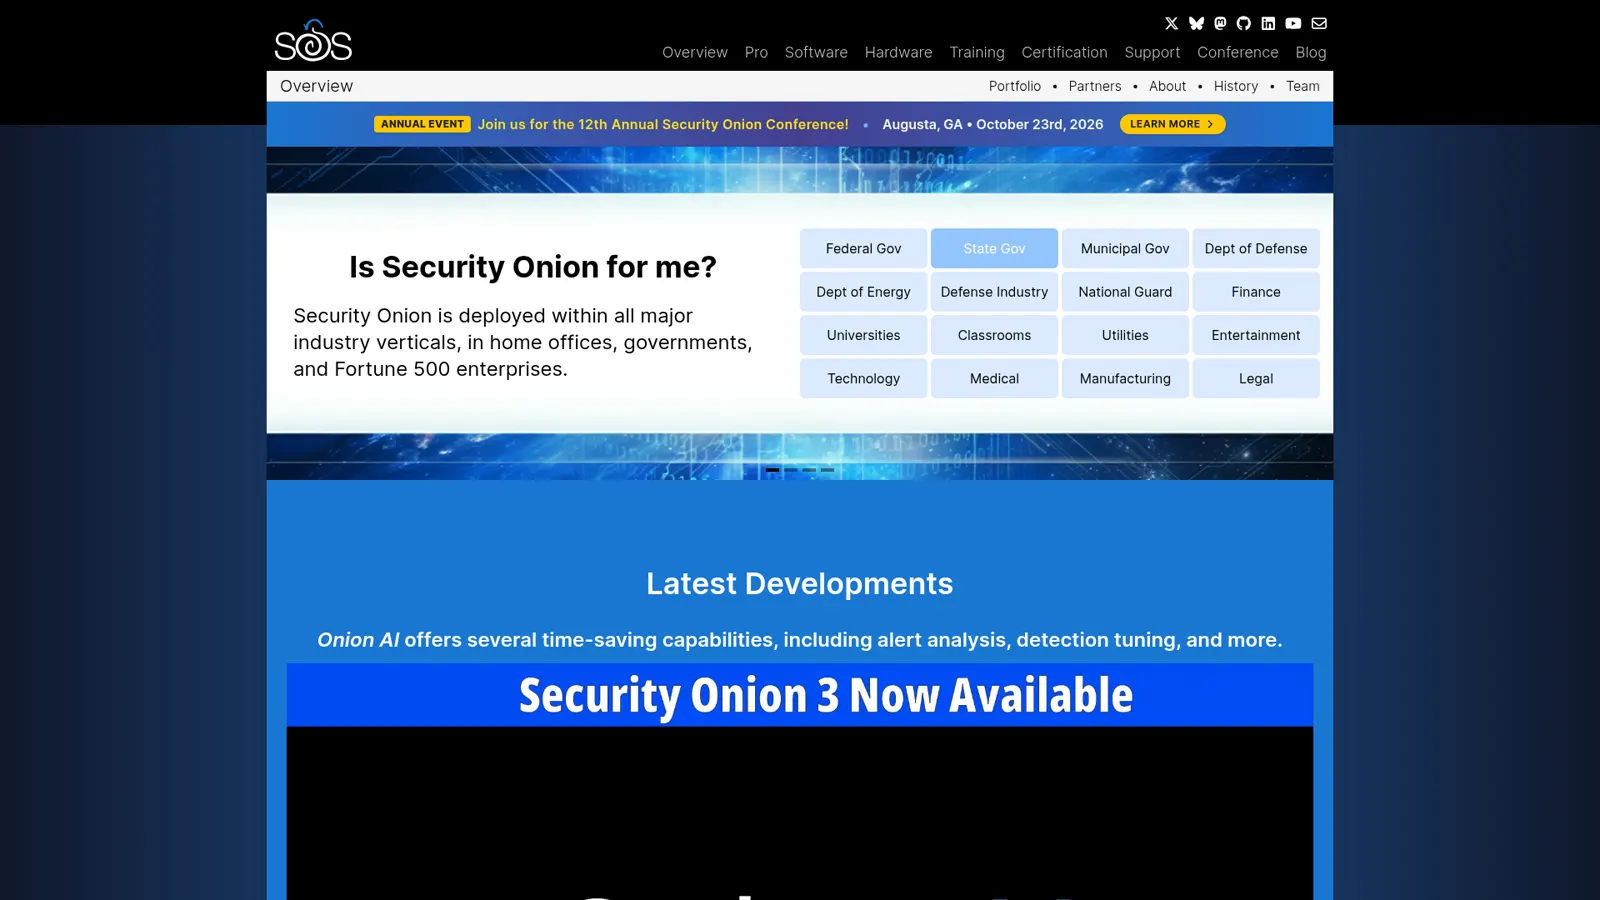Viewport: 1600px width, 900px height.
Task: Open the Certification menu item
Action: pyautogui.click(x=1064, y=52)
